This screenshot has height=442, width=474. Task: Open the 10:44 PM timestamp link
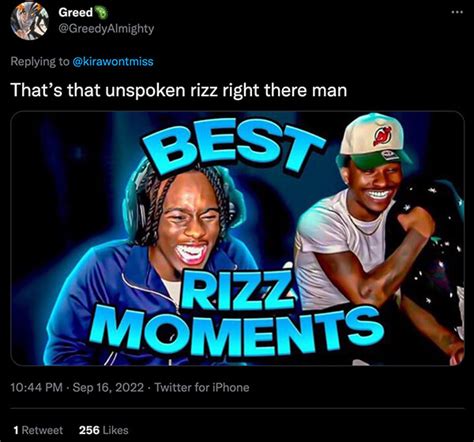tap(37, 388)
